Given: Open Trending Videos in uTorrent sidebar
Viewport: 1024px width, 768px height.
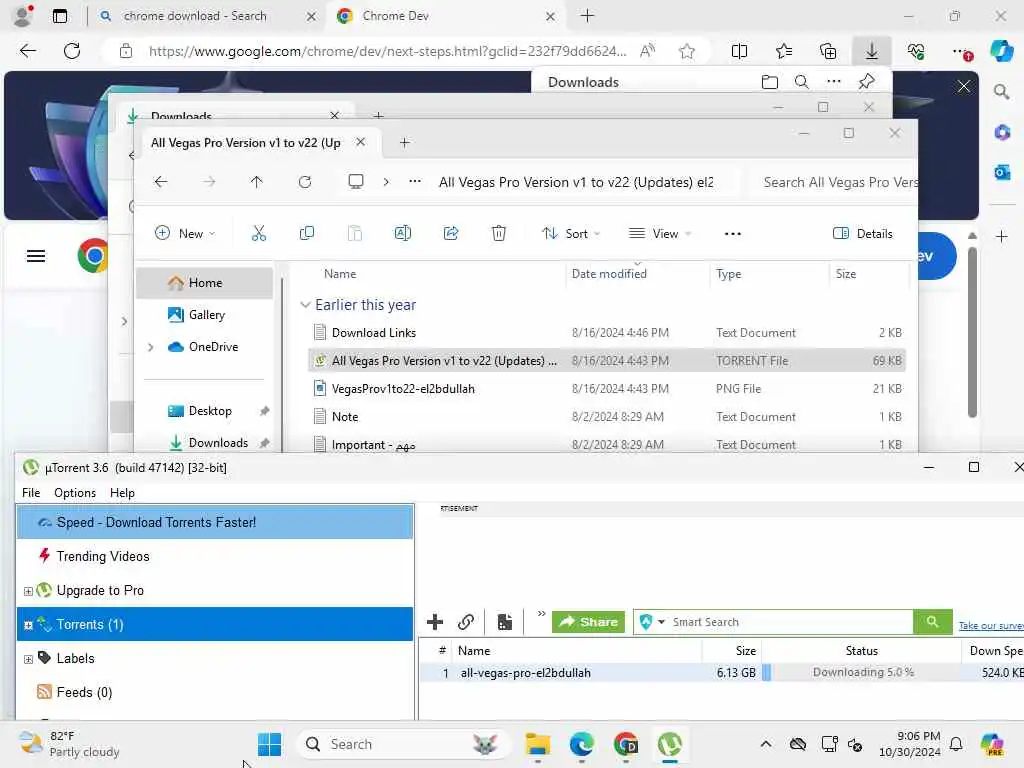Looking at the screenshot, I should (216, 556).
